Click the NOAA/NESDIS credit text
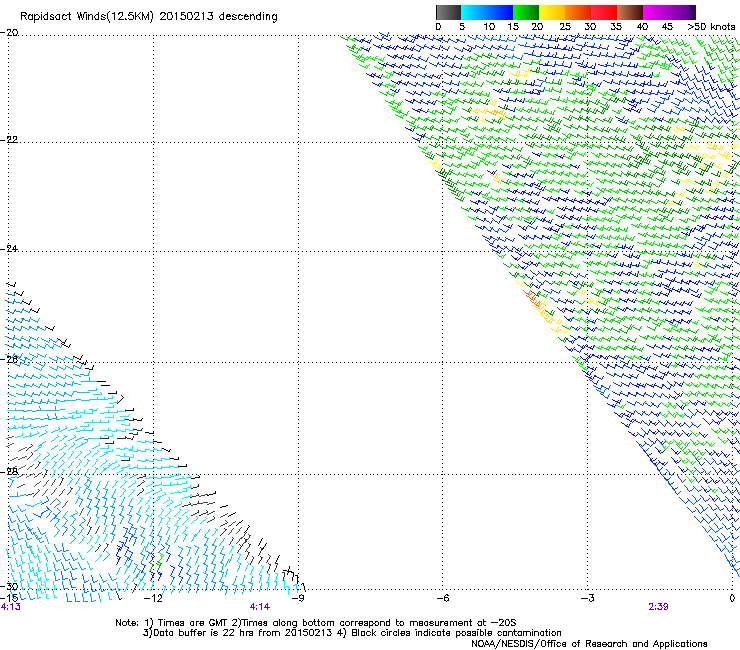740x650 pixels. 589,643
